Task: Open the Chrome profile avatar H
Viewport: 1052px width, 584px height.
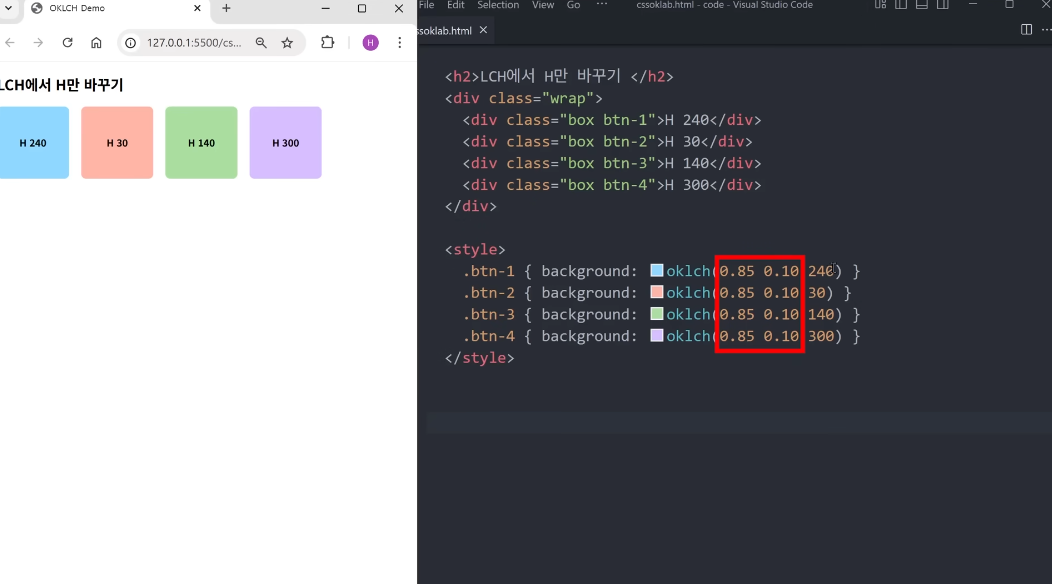Action: [x=370, y=43]
